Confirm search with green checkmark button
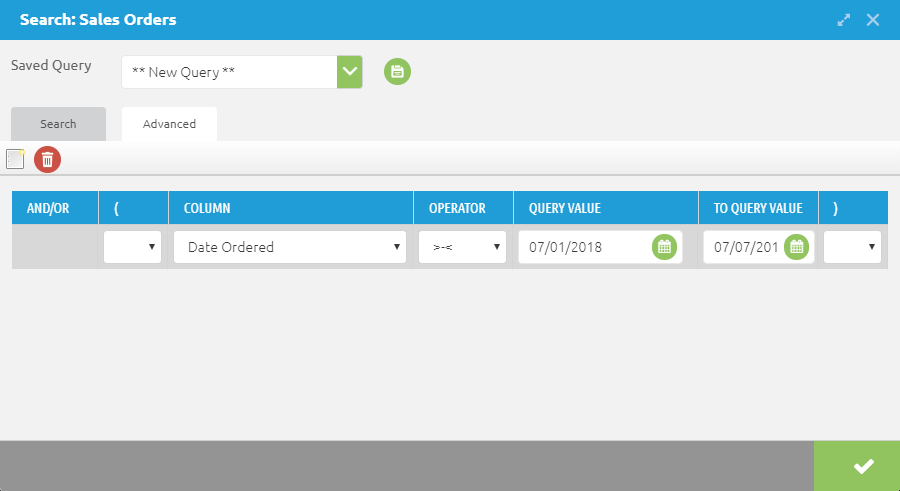This screenshot has width=900, height=491. click(x=863, y=466)
